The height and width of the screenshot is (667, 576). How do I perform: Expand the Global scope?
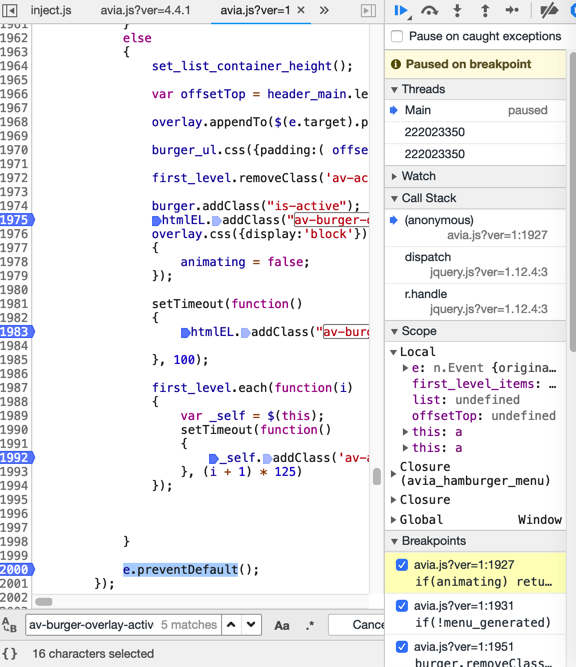point(394,520)
